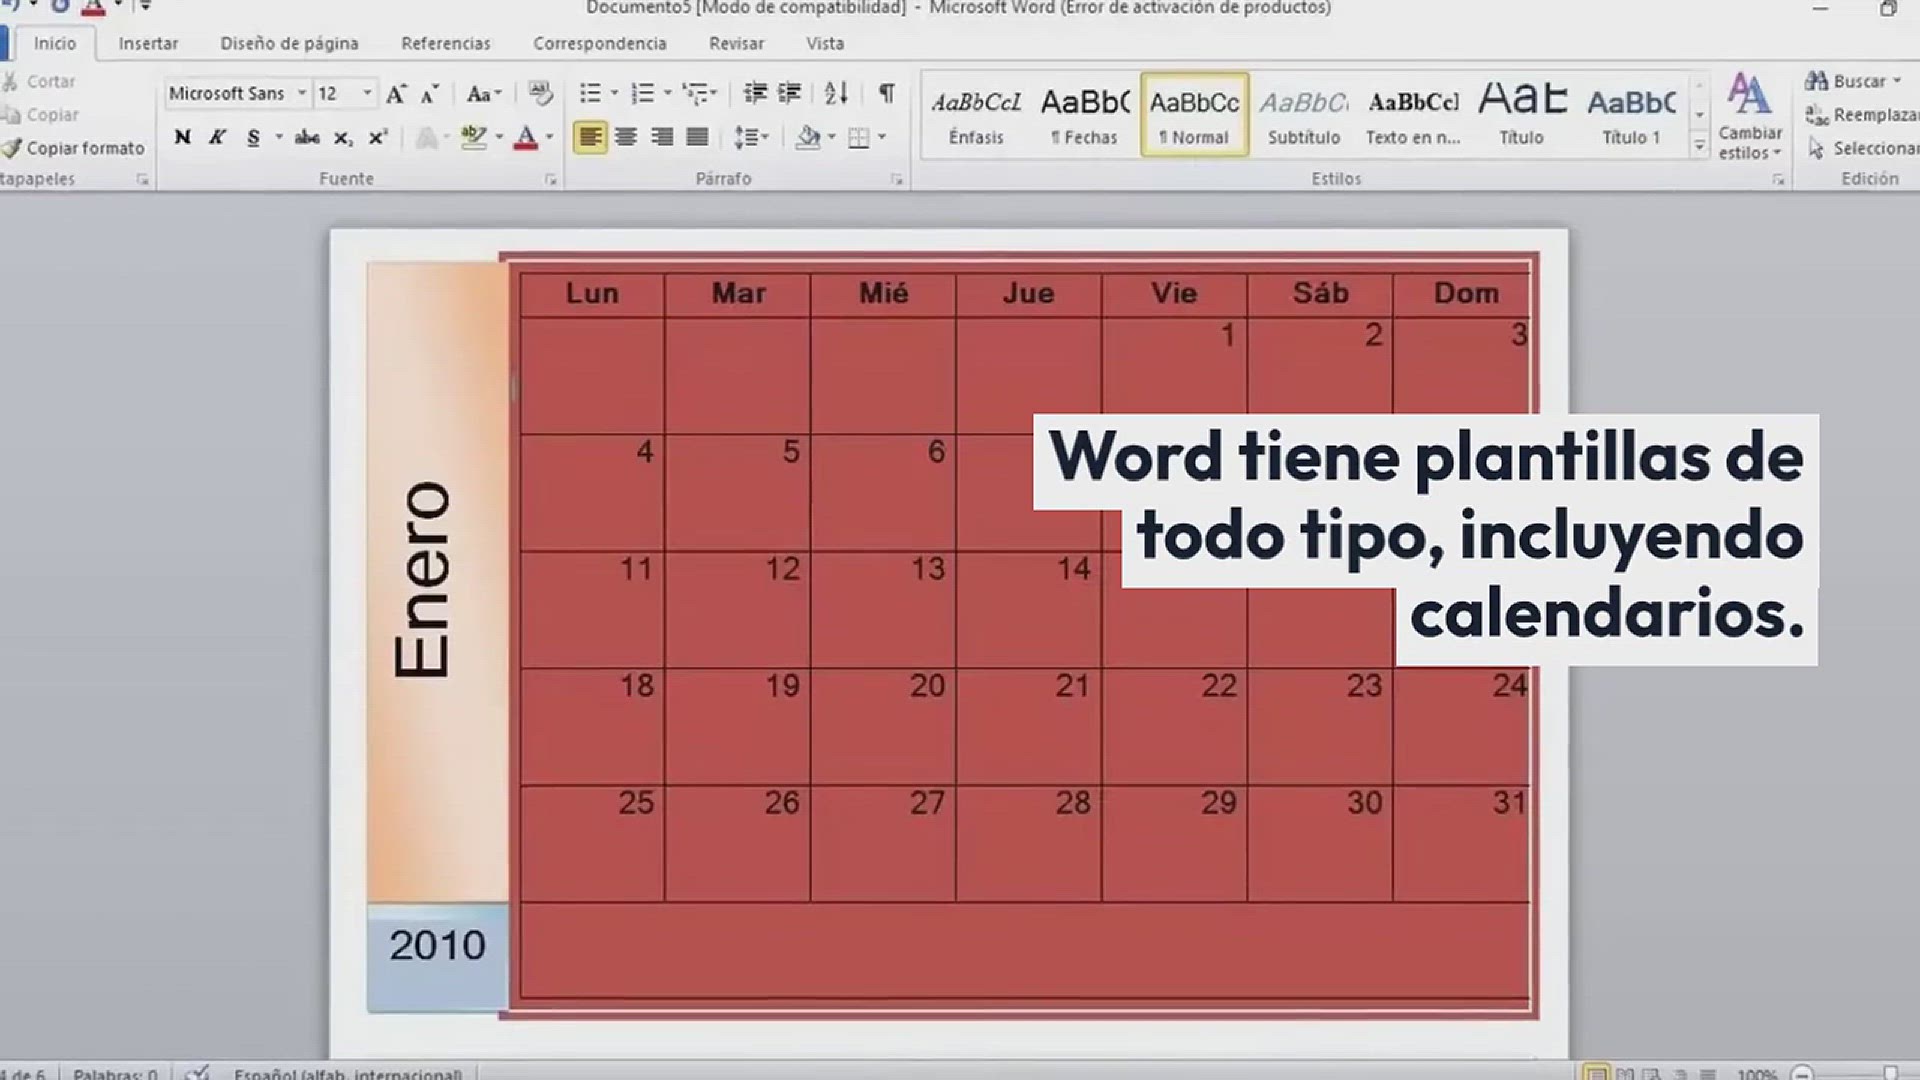Open the Diseño de página tab

coord(289,43)
